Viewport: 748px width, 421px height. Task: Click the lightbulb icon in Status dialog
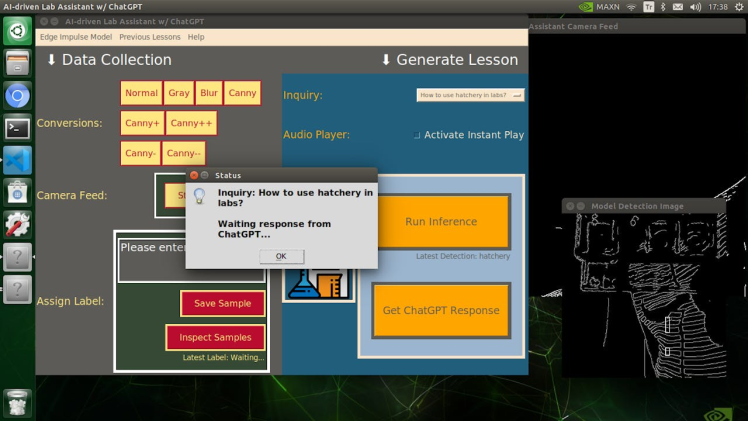click(x=199, y=195)
